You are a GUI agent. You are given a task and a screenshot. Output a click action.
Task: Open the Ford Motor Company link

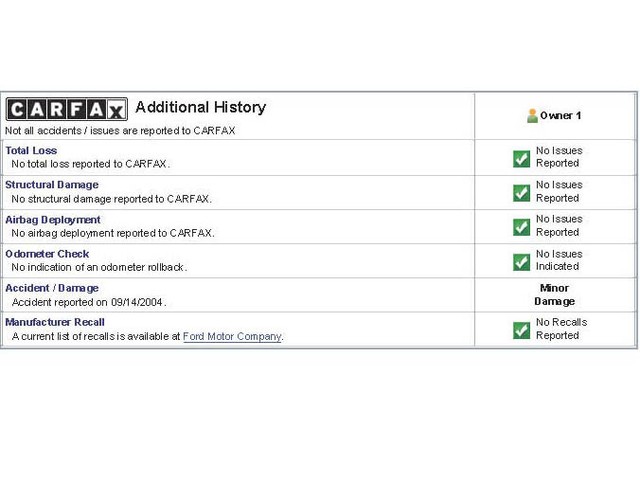coord(232,337)
